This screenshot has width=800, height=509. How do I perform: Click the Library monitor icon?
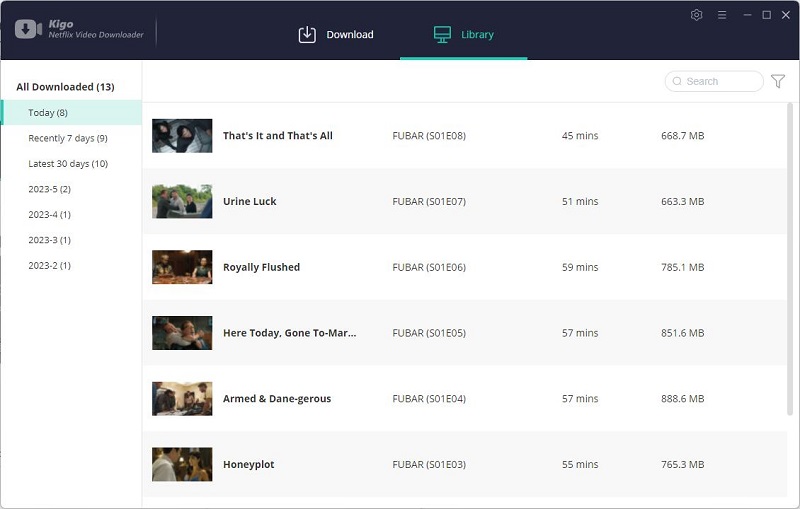[442, 35]
